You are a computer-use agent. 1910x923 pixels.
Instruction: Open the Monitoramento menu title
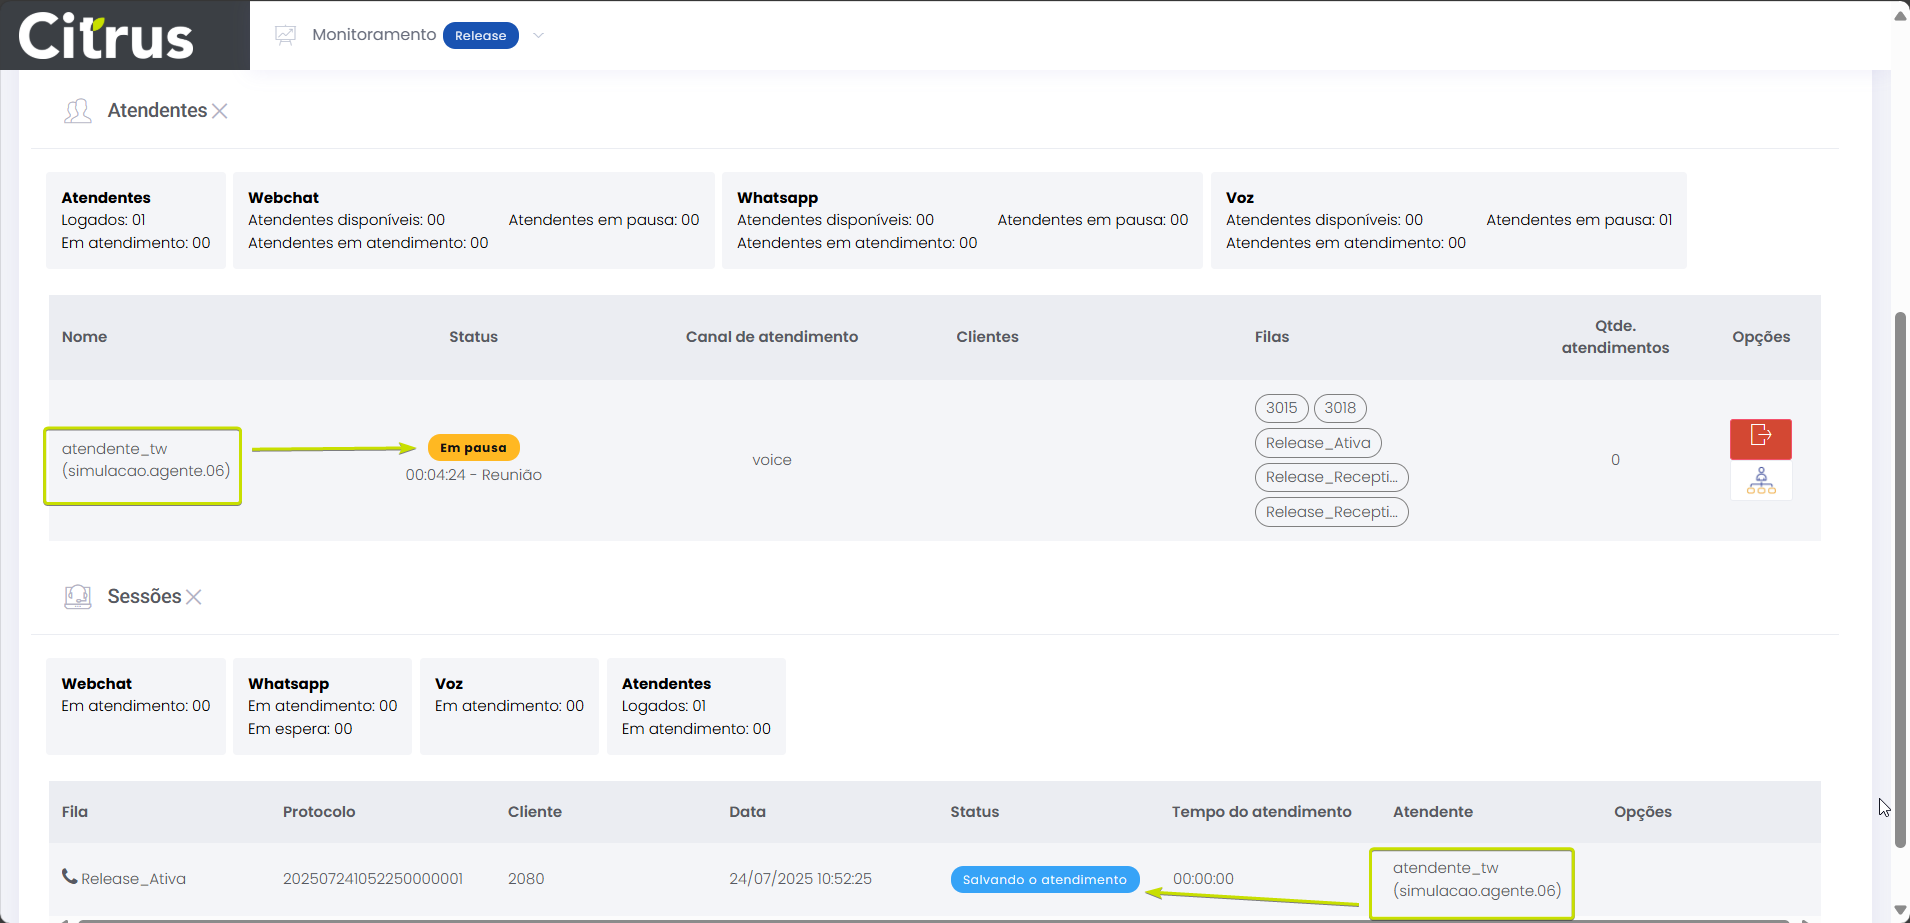374,35
